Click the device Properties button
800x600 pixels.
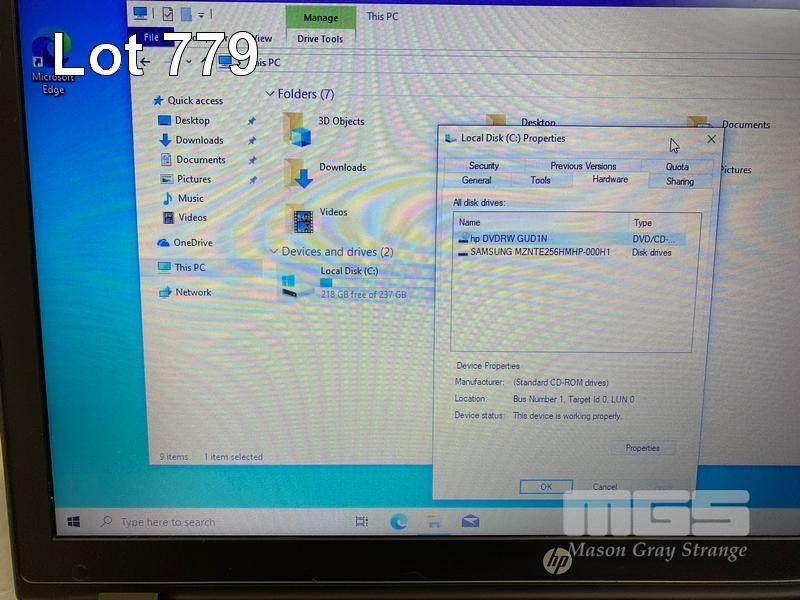click(x=643, y=448)
